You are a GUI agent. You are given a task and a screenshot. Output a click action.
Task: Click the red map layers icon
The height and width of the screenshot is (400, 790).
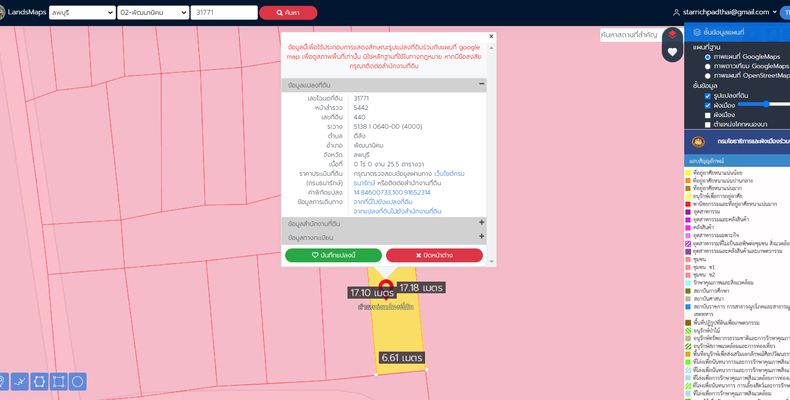(x=672, y=35)
